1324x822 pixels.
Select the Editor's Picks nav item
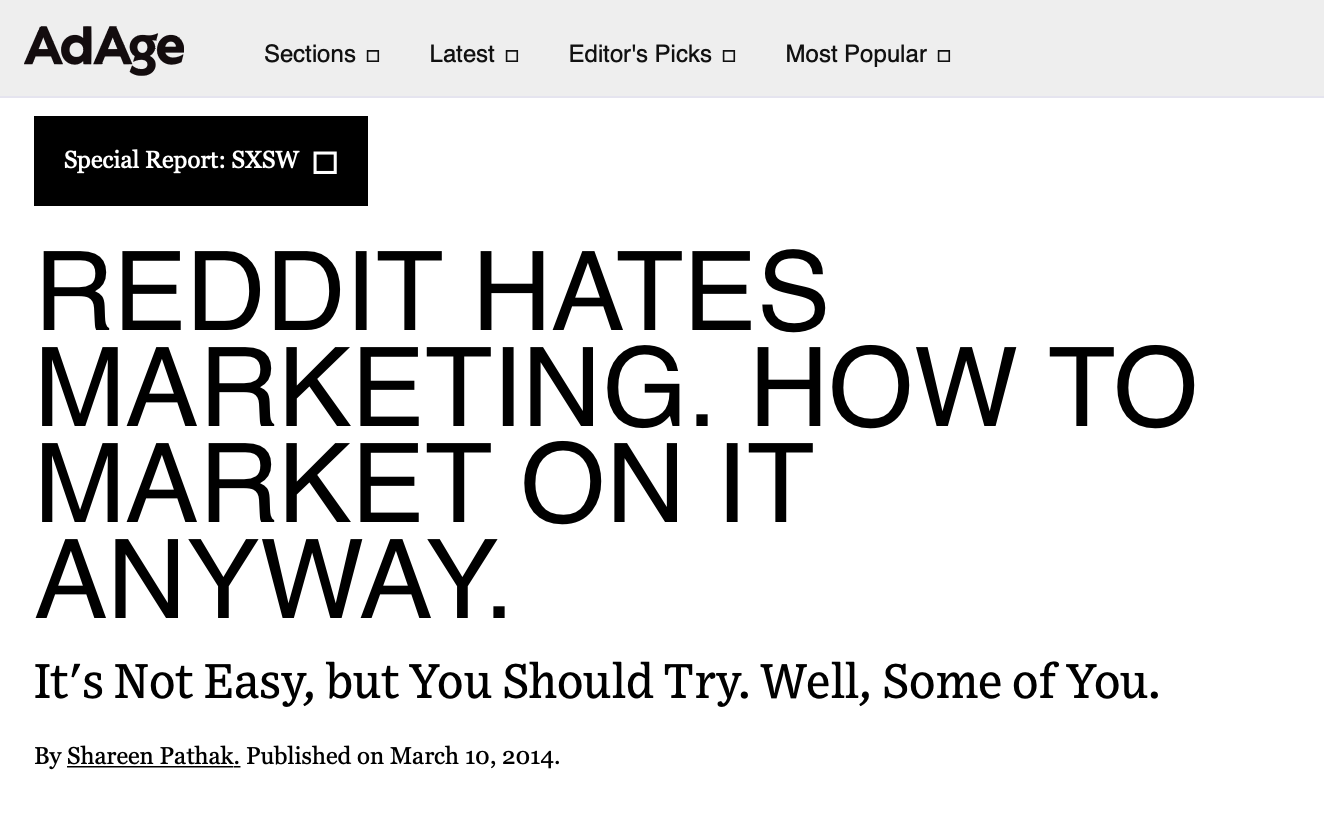tap(640, 54)
